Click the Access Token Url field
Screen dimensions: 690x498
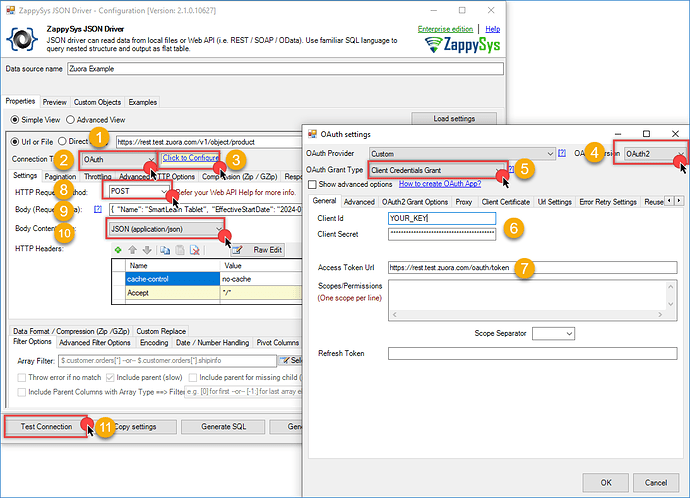pos(532,267)
